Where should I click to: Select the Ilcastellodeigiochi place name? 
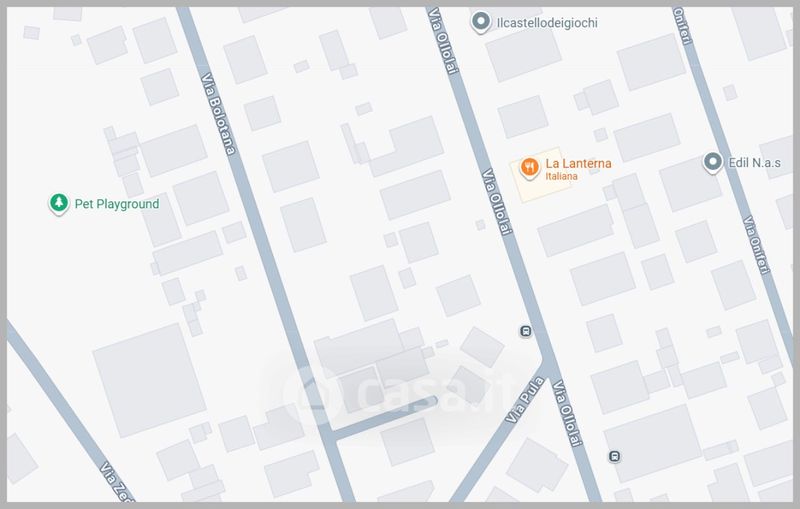tap(547, 22)
